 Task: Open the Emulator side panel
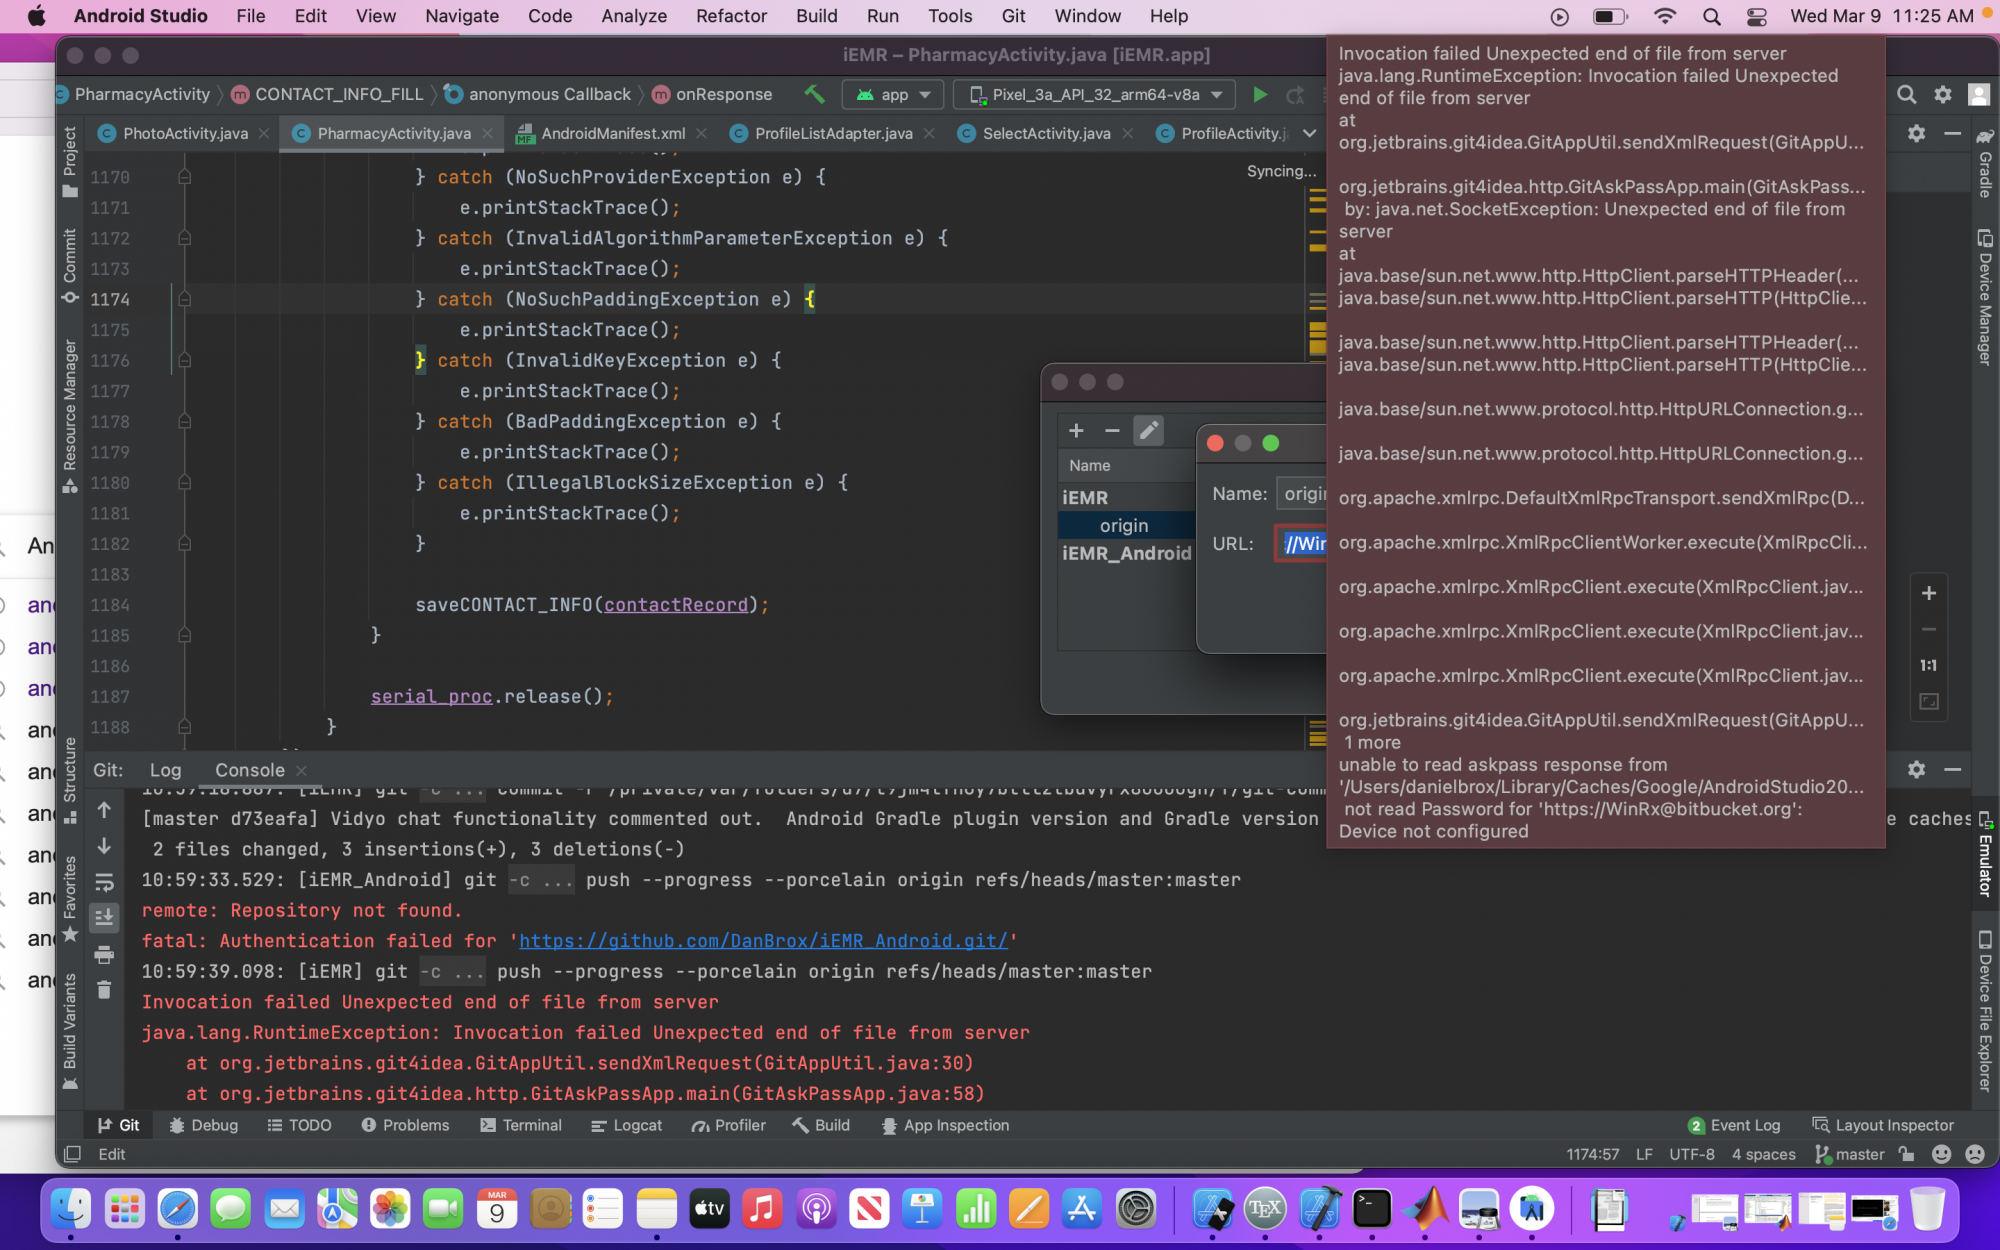[1985, 855]
